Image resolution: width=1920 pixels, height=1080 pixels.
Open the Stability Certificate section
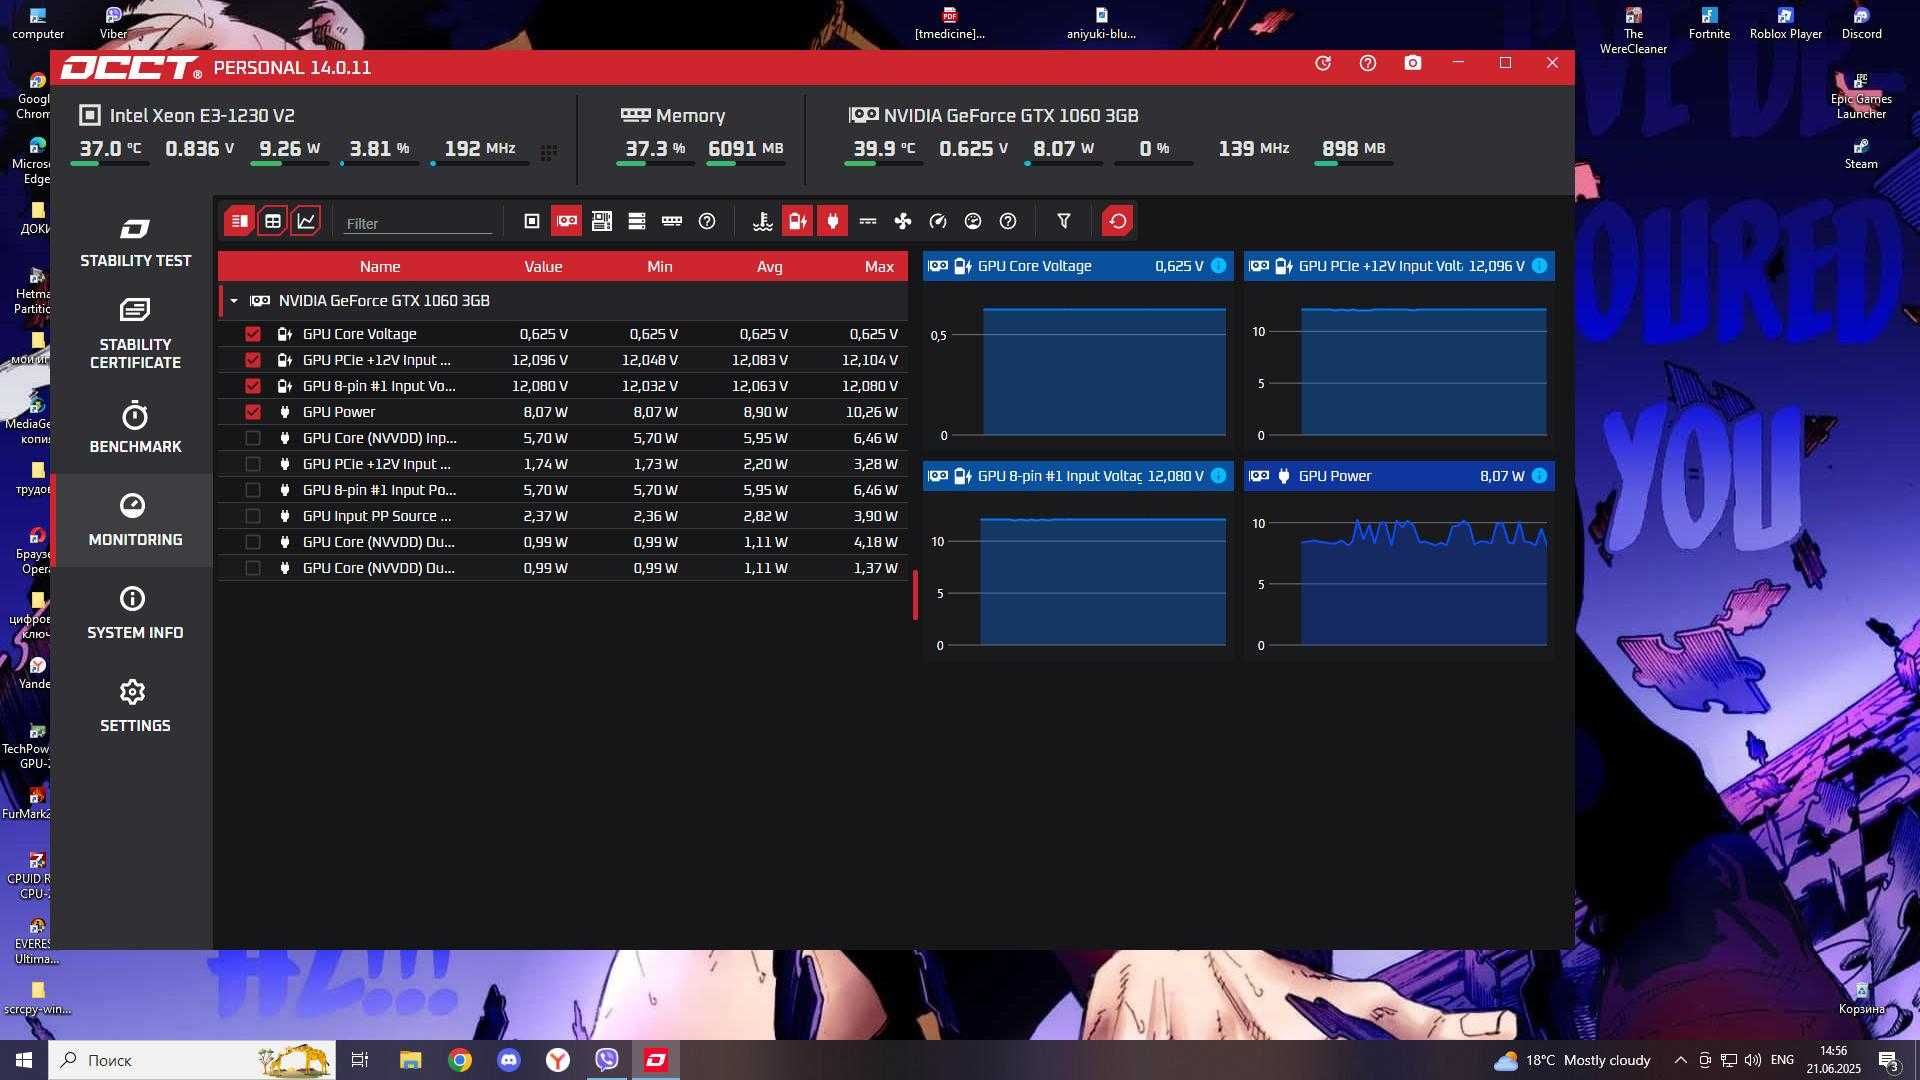pos(135,334)
